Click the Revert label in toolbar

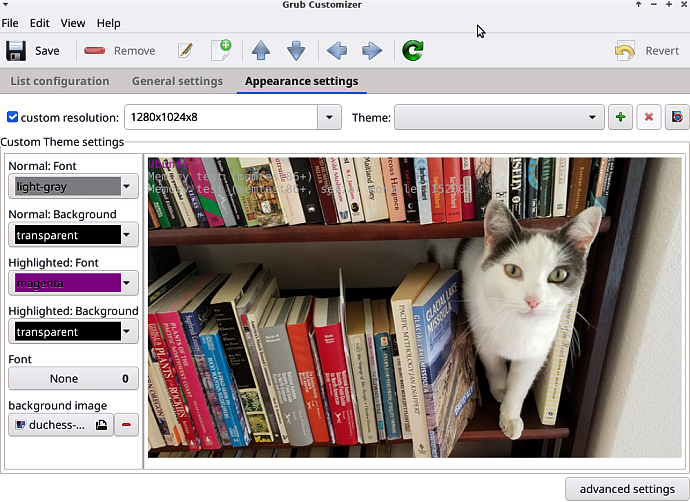tap(662, 51)
